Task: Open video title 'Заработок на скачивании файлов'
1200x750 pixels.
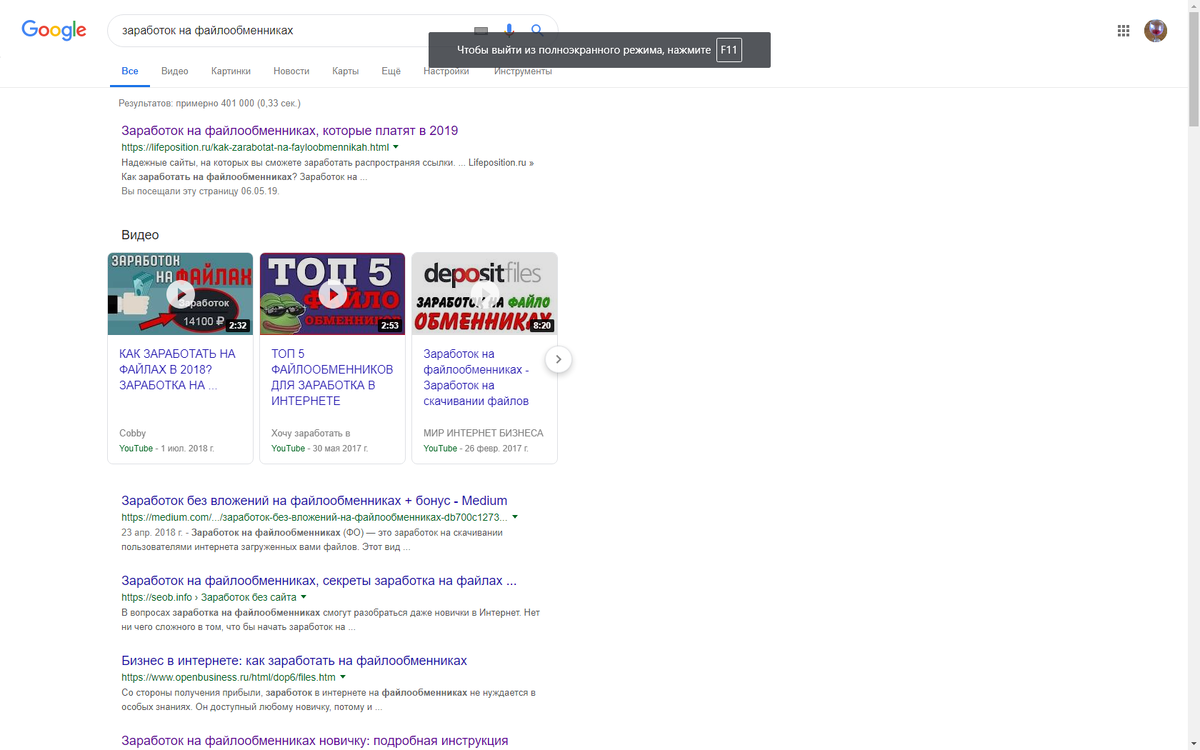Action: click(476, 377)
